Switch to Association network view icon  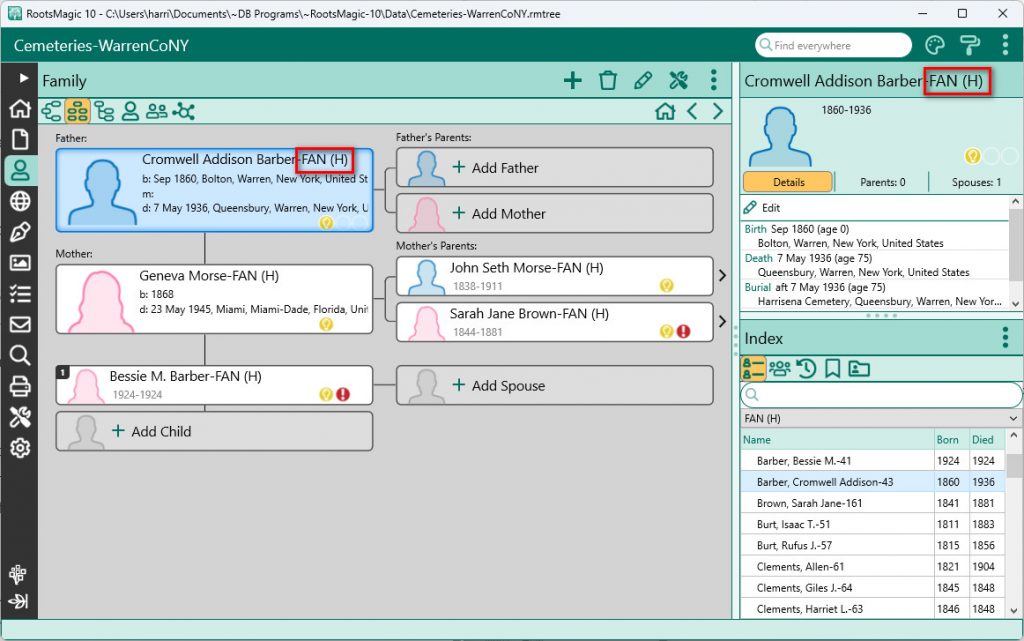pyautogui.click(x=184, y=112)
